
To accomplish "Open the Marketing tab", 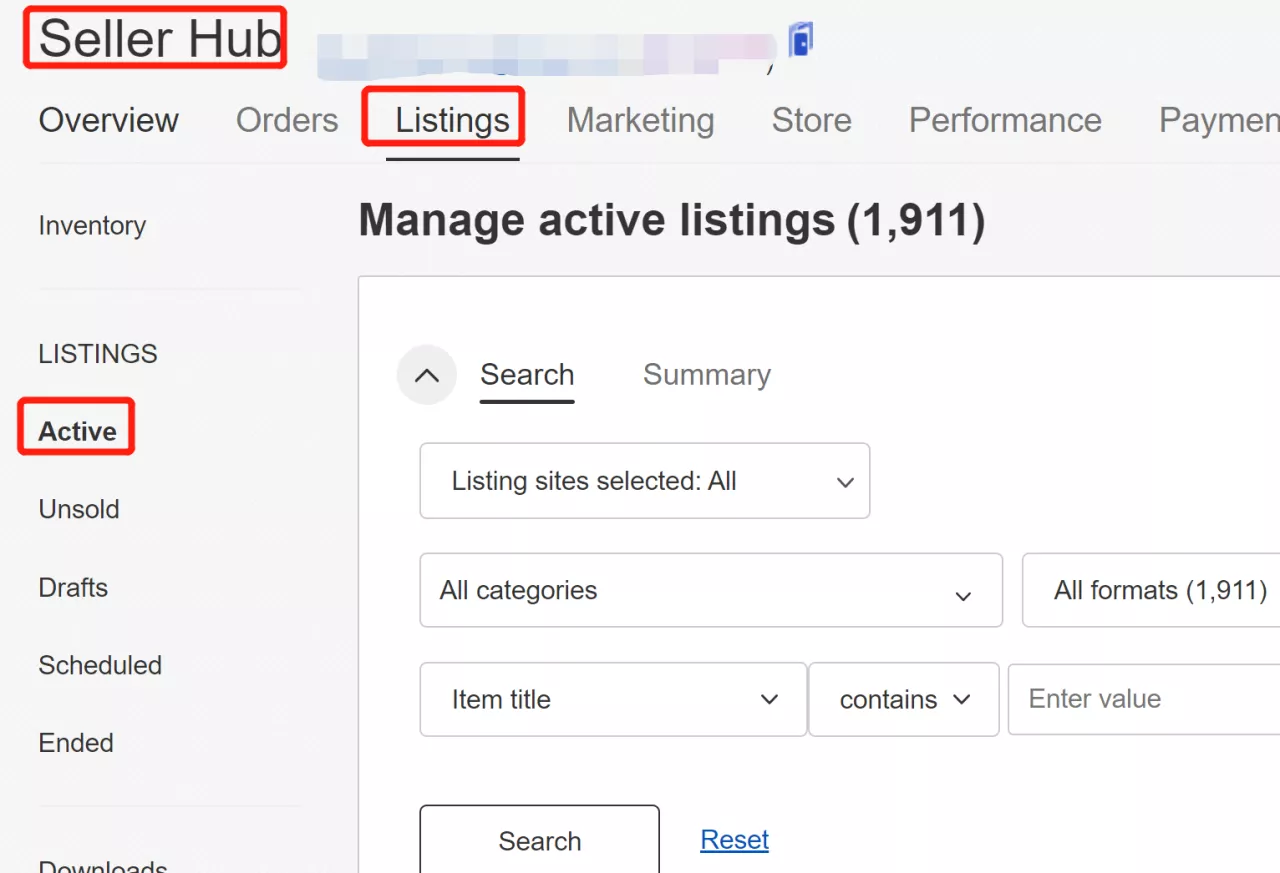I will 640,121.
